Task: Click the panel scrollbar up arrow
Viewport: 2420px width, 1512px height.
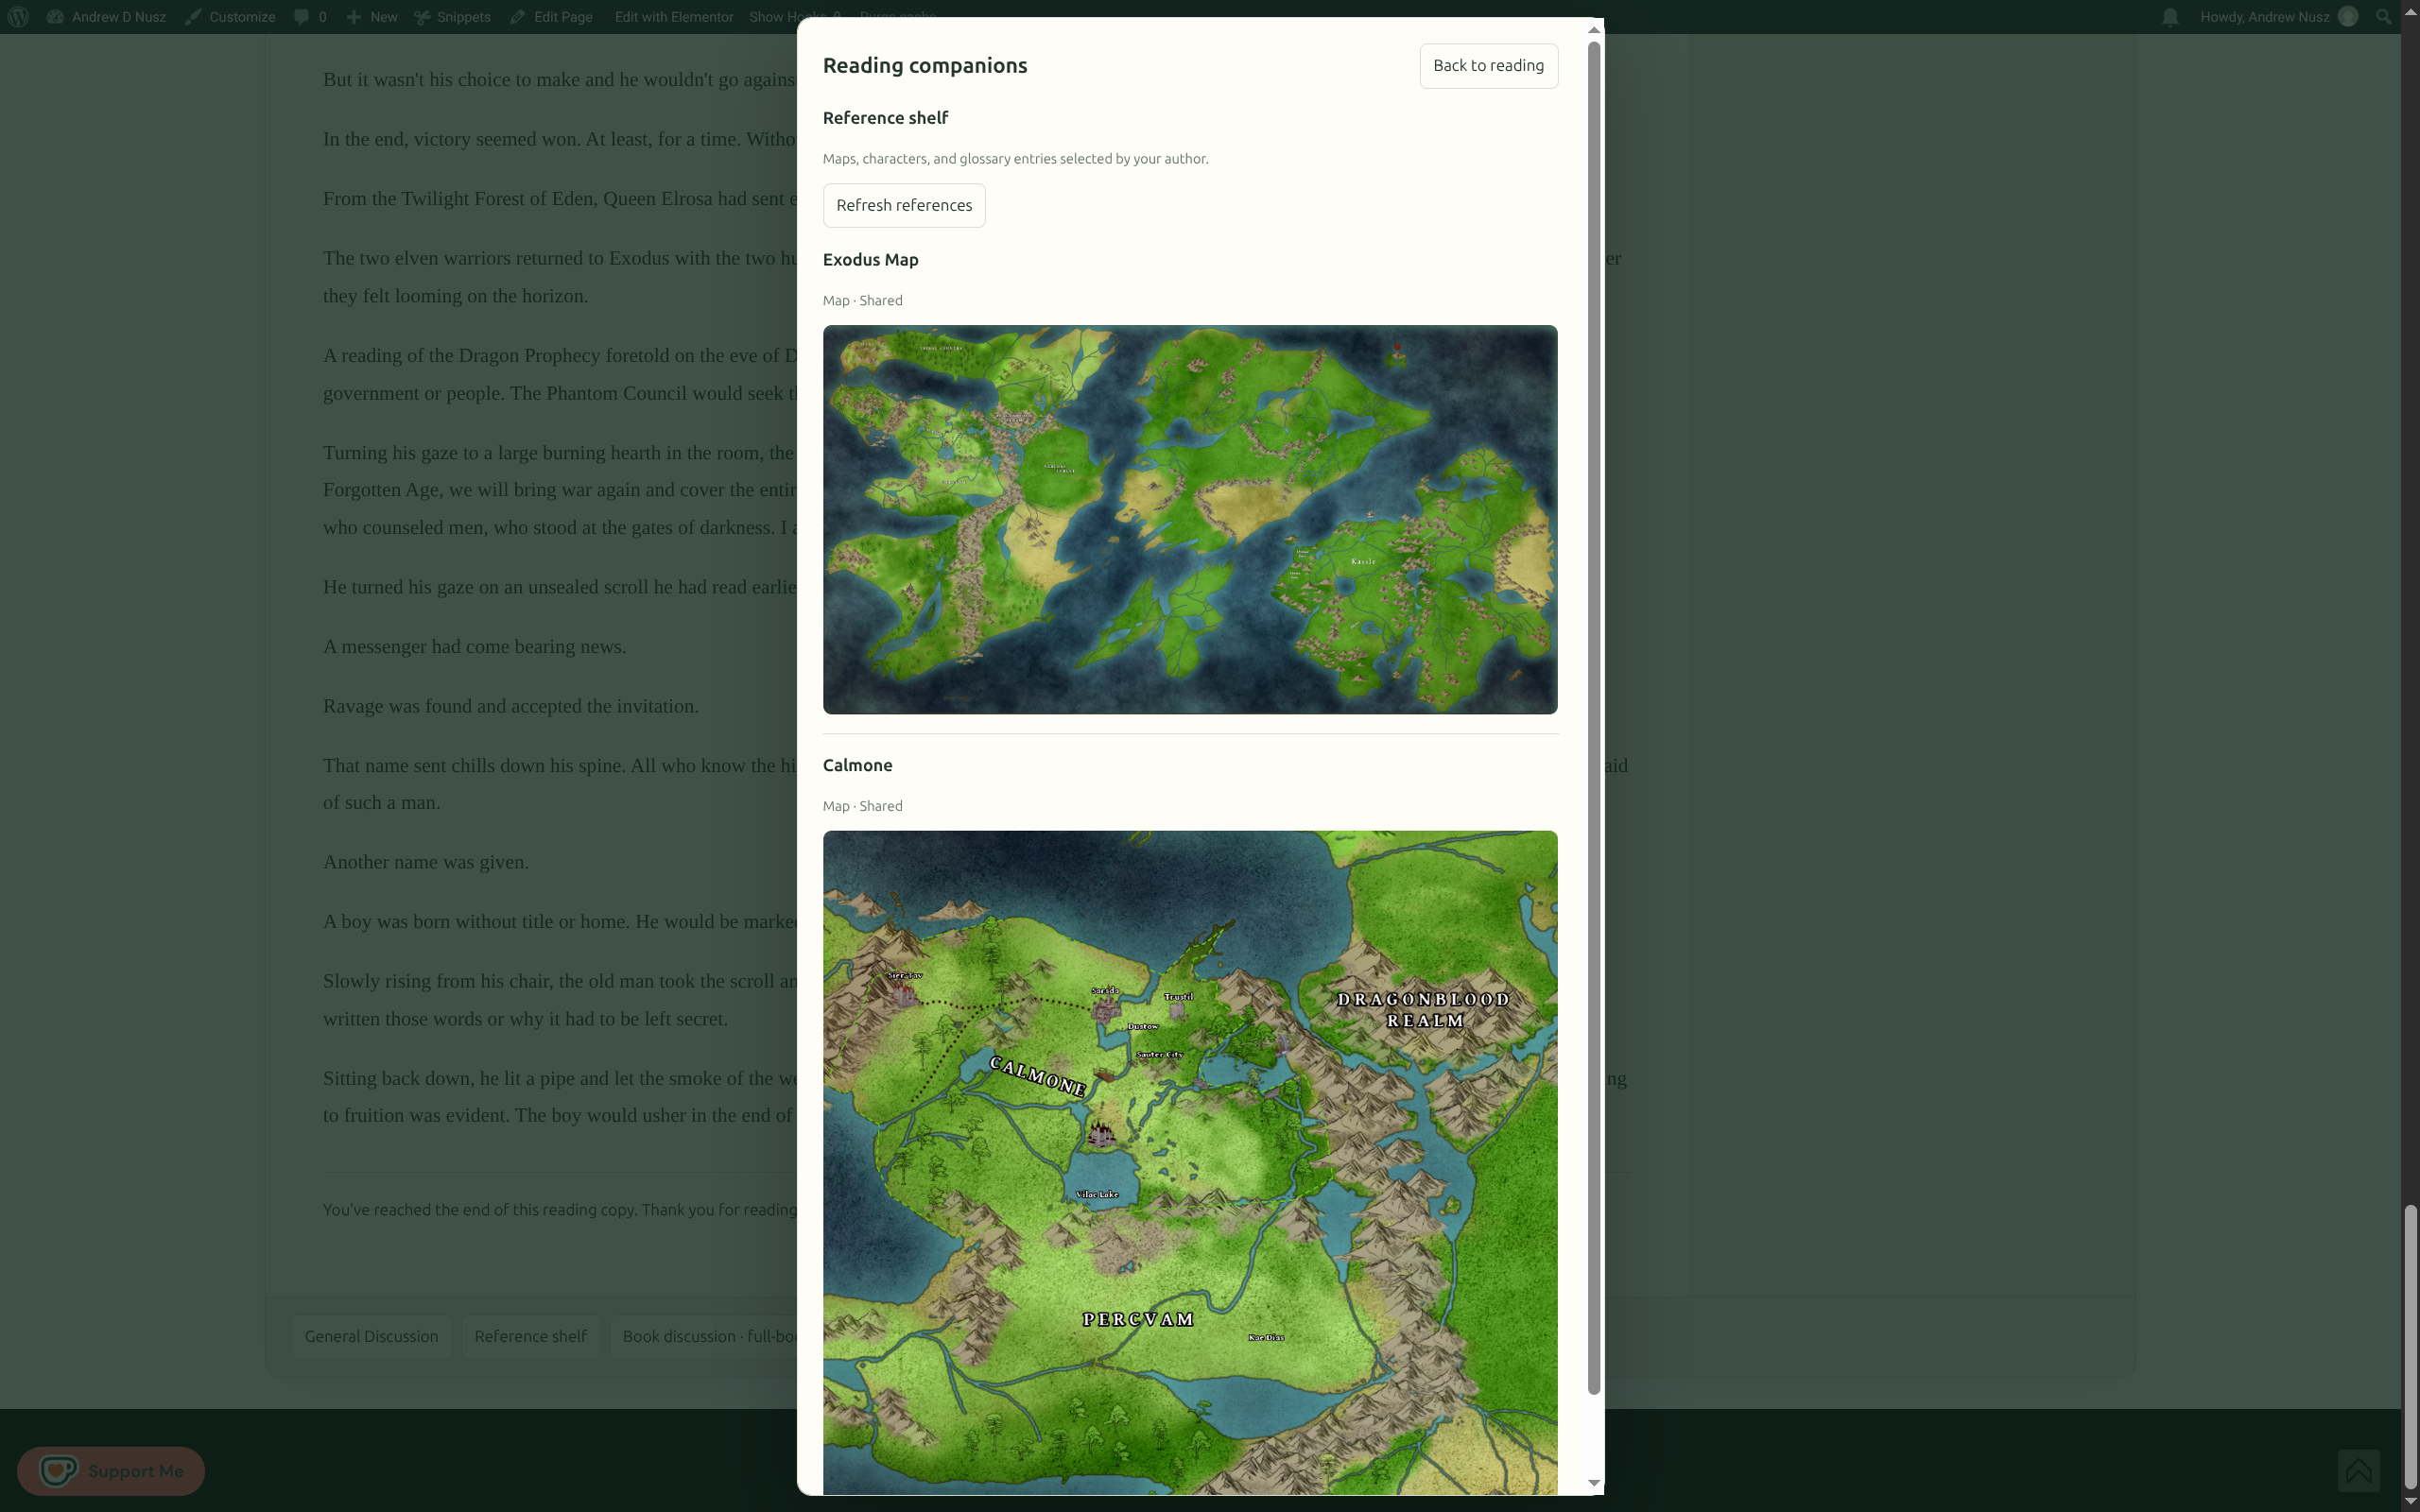Action: click(x=1594, y=30)
